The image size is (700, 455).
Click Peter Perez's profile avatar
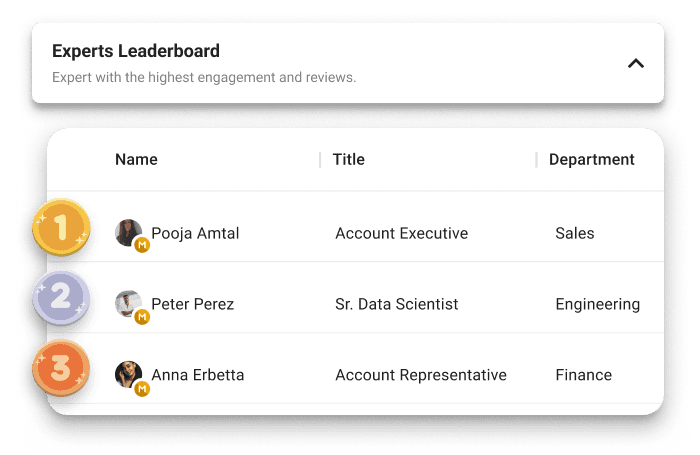click(x=128, y=303)
